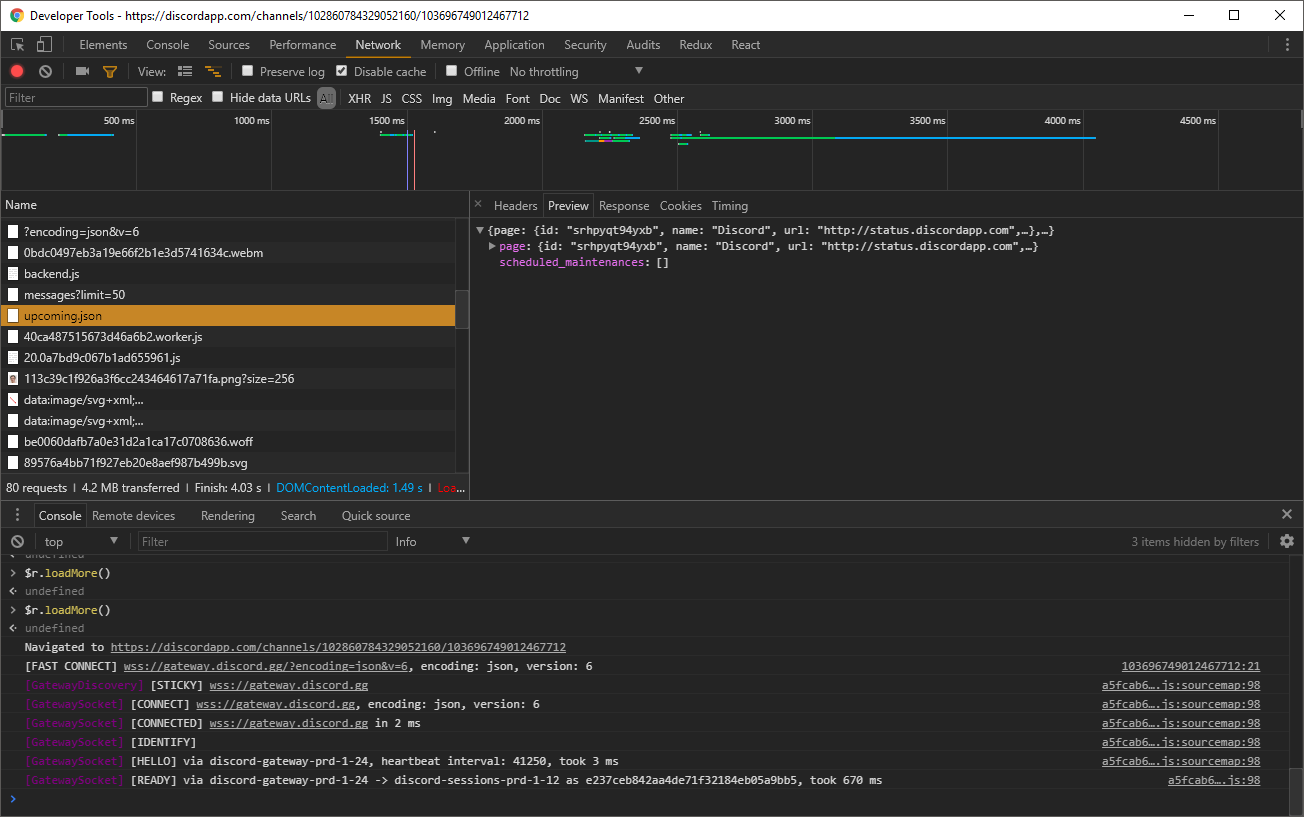
Task: Click the image icon of 113c39c1f926 png request
Action: pyautogui.click(x=13, y=379)
